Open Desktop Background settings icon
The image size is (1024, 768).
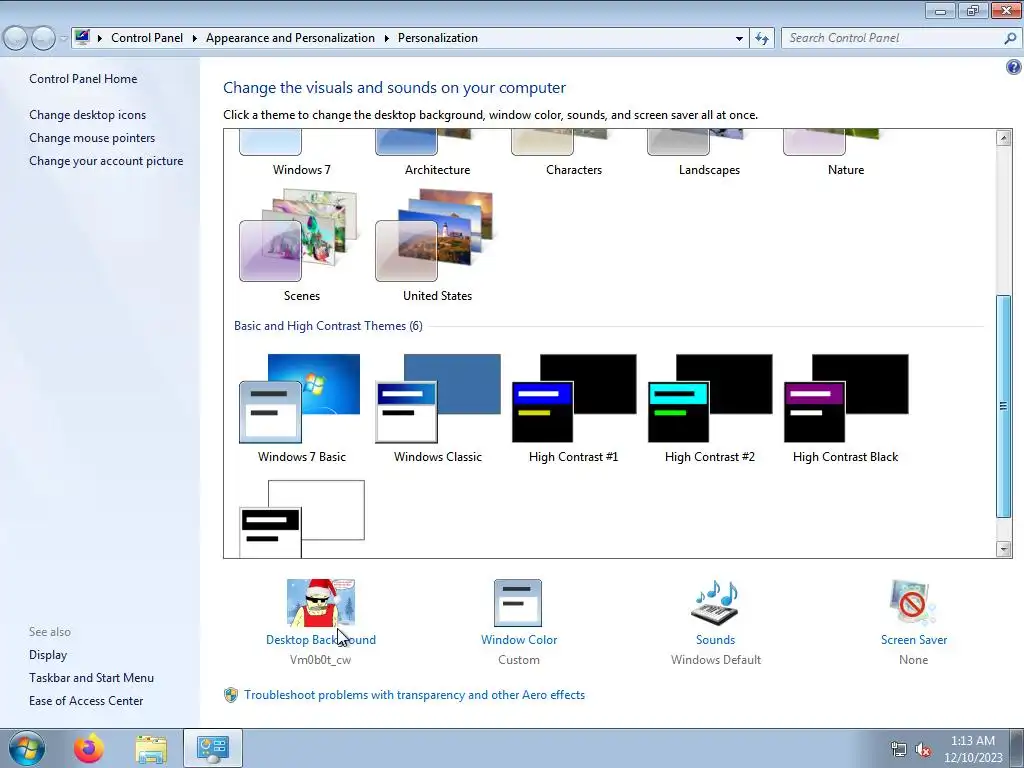pos(321,603)
